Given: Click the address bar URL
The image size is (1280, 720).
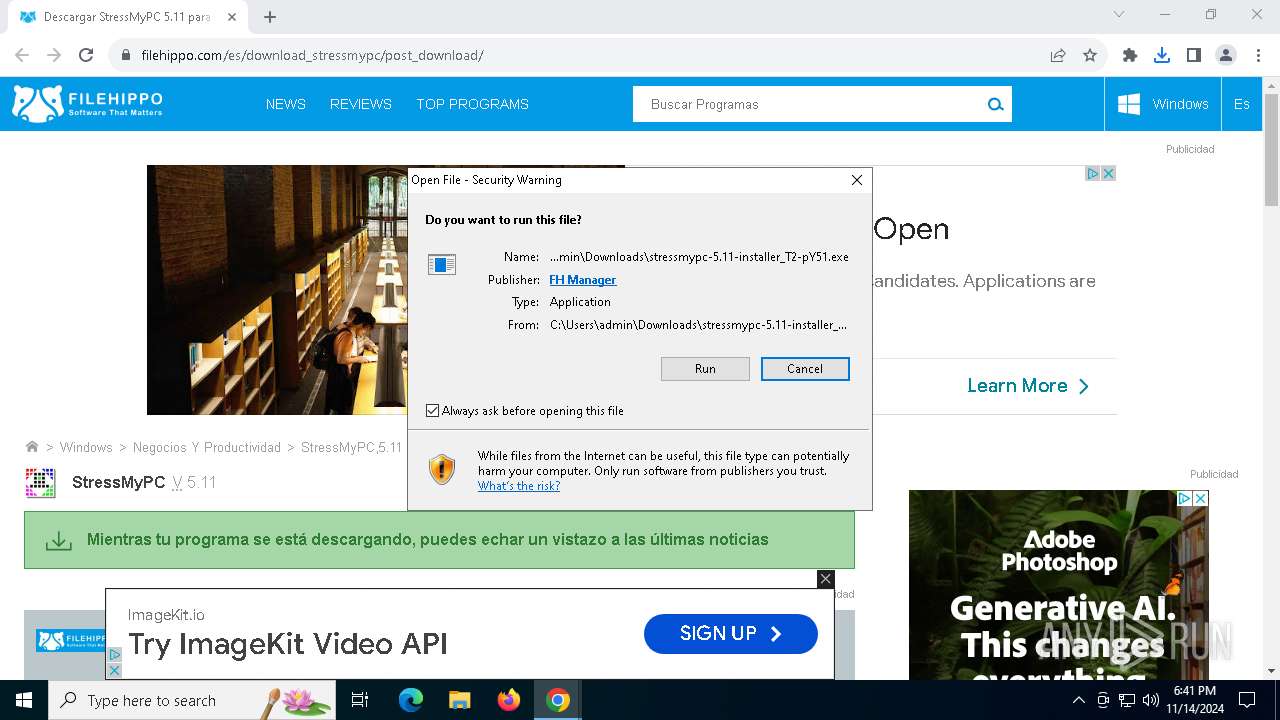Looking at the screenshot, I should pos(312,55).
